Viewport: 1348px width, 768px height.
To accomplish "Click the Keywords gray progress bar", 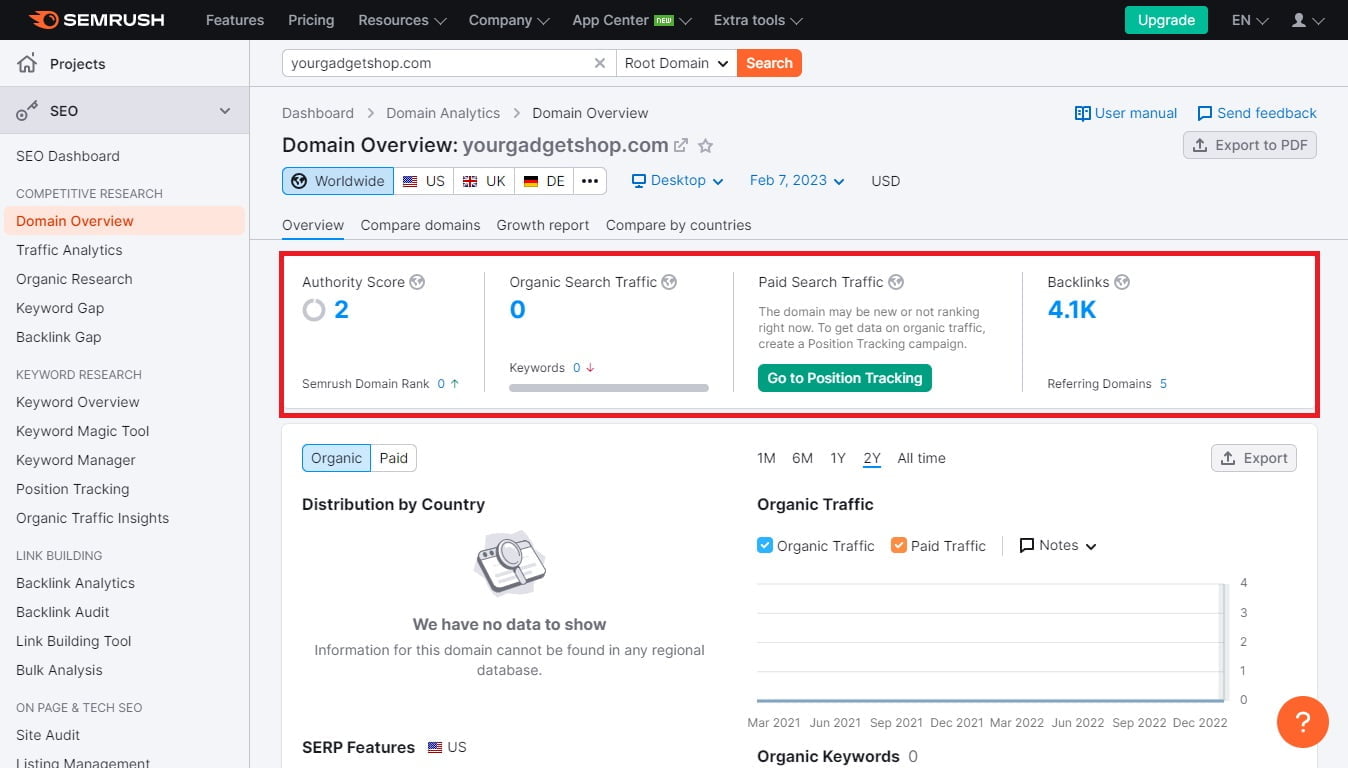I will coord(609,388).
